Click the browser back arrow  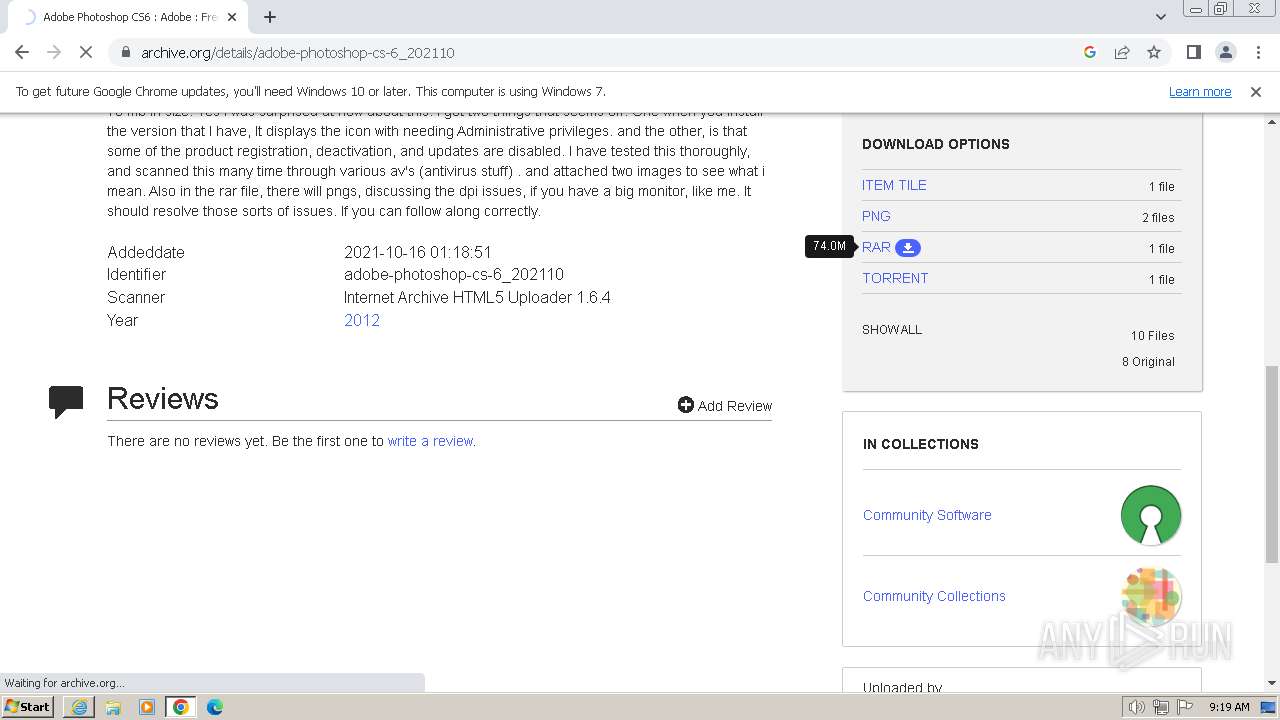[22, 52]
